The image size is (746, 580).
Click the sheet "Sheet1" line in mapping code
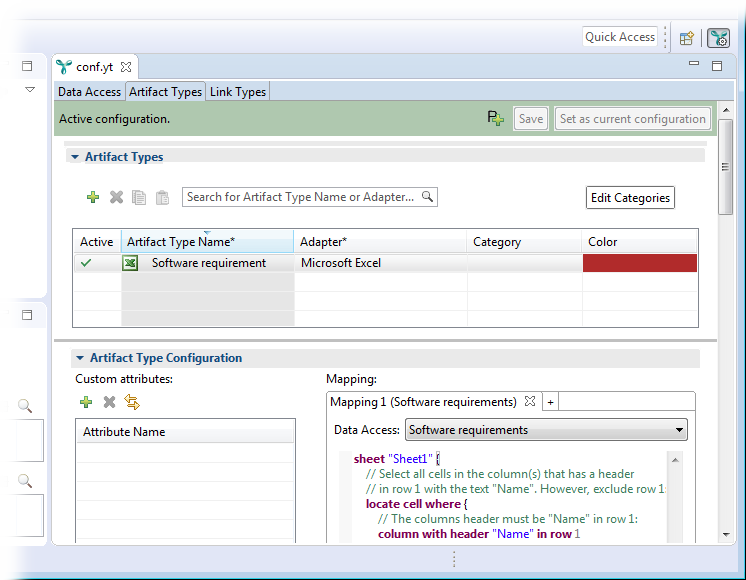click(x=396, y=459)
